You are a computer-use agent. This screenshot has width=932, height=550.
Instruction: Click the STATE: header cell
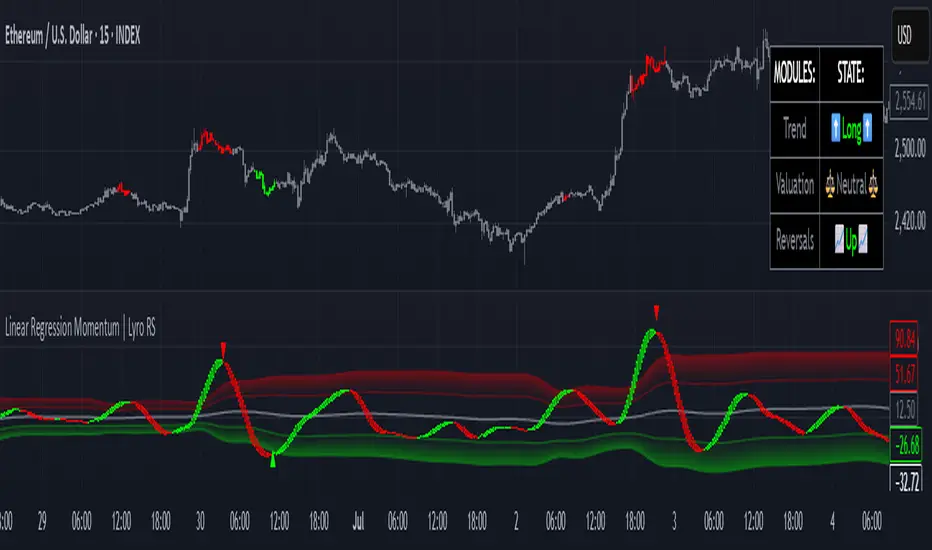click(851, 73)
